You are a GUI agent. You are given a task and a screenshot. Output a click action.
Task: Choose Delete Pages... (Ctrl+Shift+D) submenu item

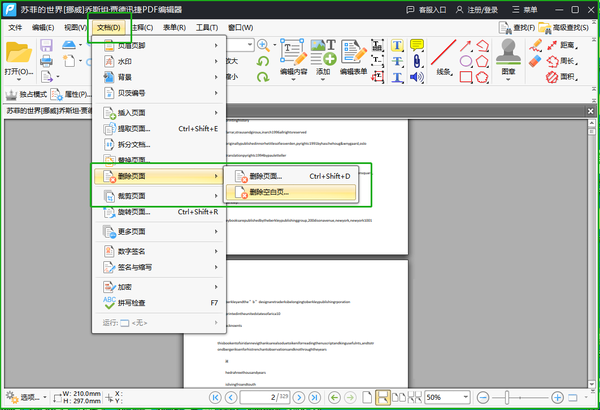291,176
